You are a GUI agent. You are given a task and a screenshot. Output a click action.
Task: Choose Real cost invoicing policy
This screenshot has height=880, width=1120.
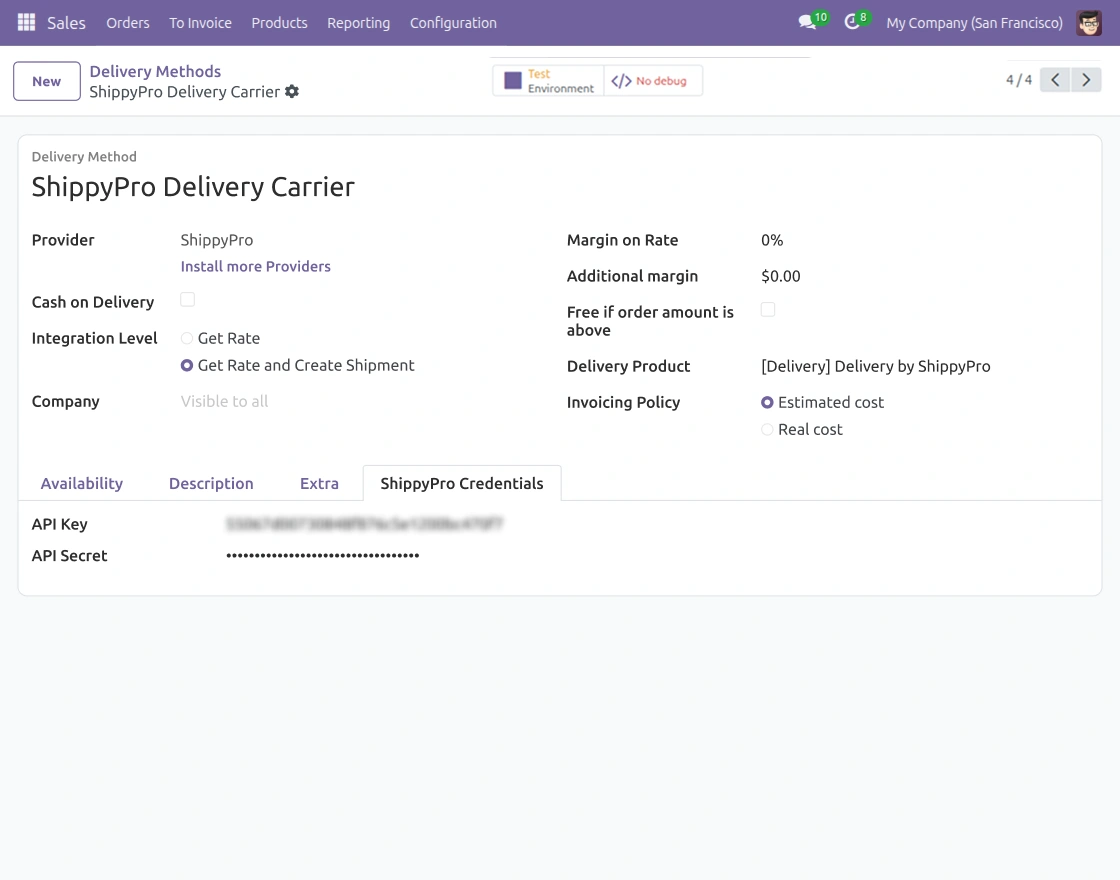click(x=767, y=429)
